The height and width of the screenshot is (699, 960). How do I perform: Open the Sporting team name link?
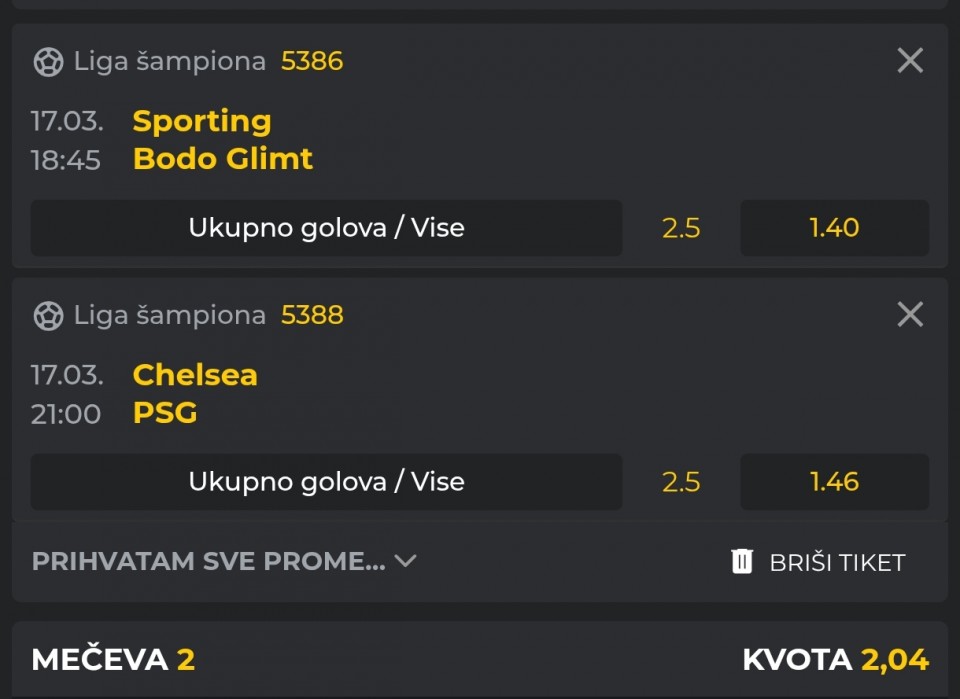click(202, 121)
